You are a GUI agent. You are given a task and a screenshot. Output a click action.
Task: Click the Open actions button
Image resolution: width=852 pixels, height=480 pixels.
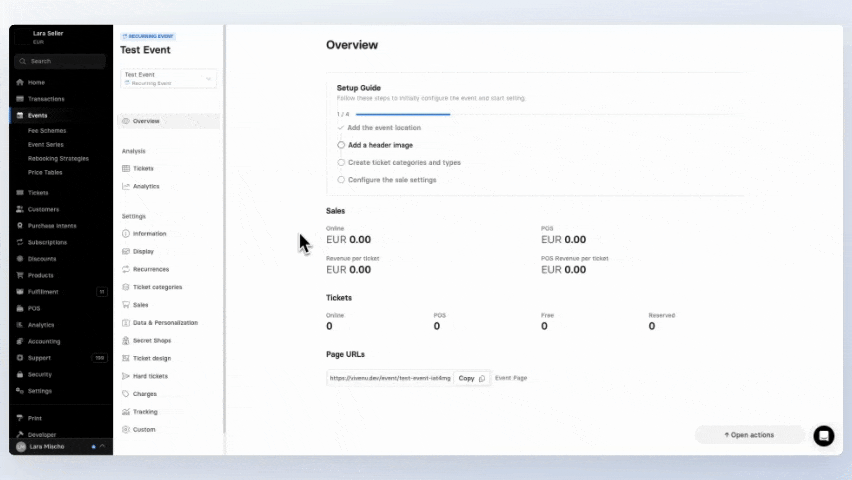pyautogui.click(x=750, y=435)
